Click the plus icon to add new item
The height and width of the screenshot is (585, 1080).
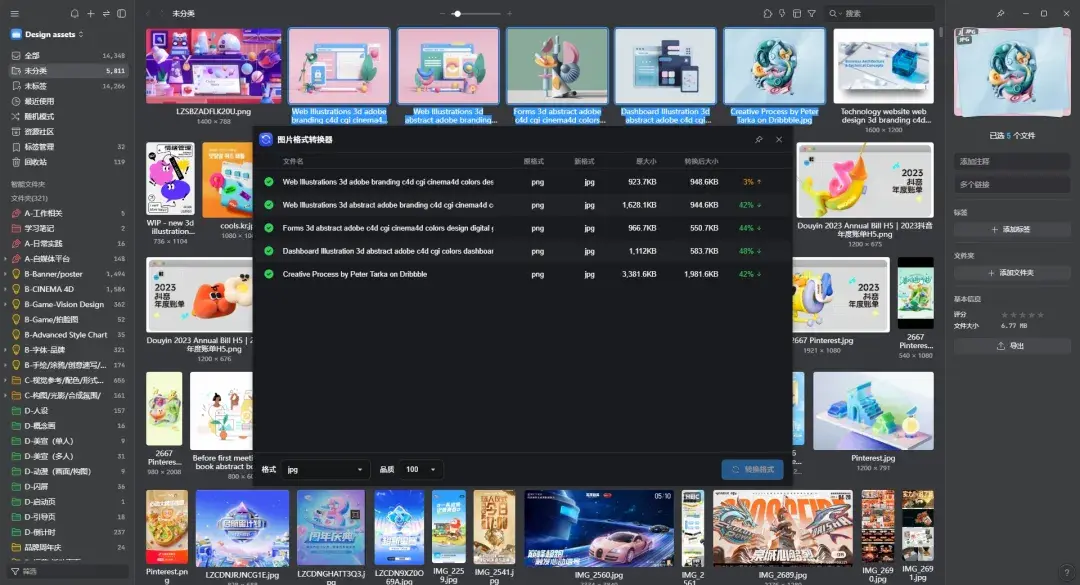(x=90, y=14)
